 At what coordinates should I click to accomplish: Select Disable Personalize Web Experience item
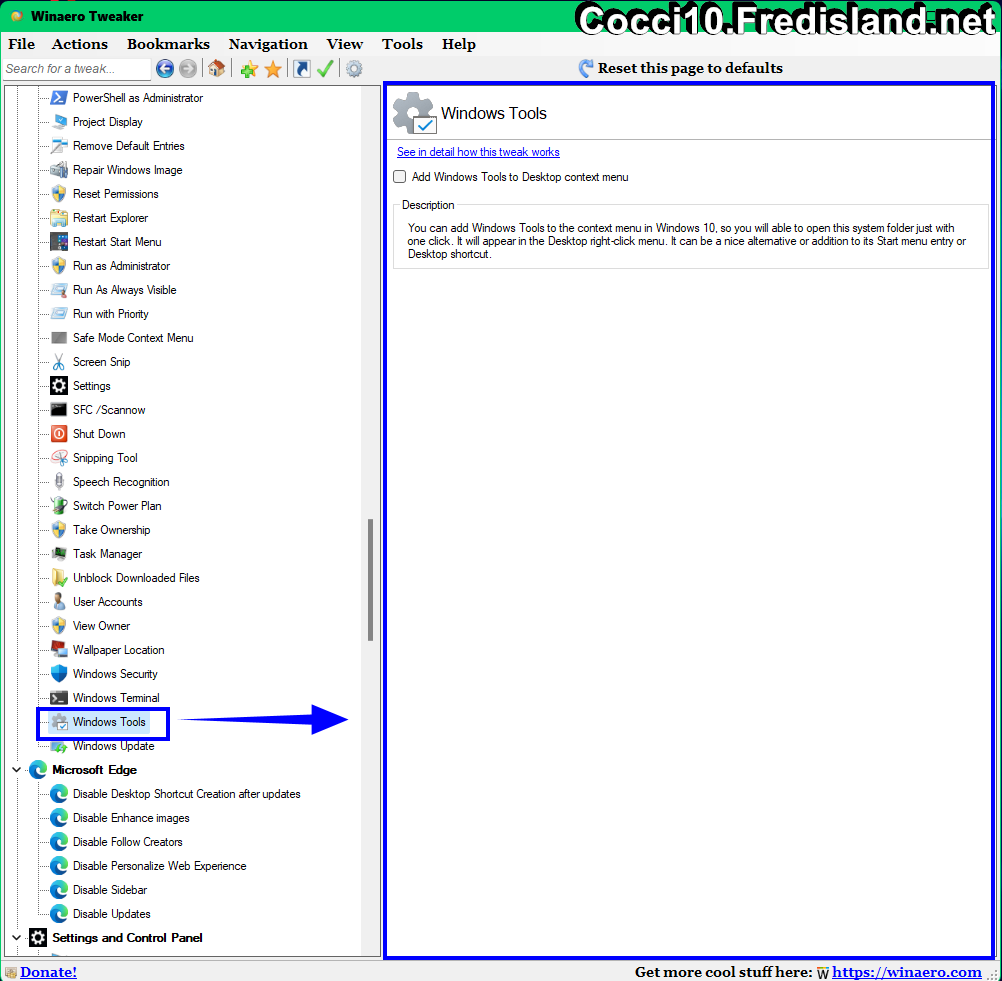[x=159, y=866]
